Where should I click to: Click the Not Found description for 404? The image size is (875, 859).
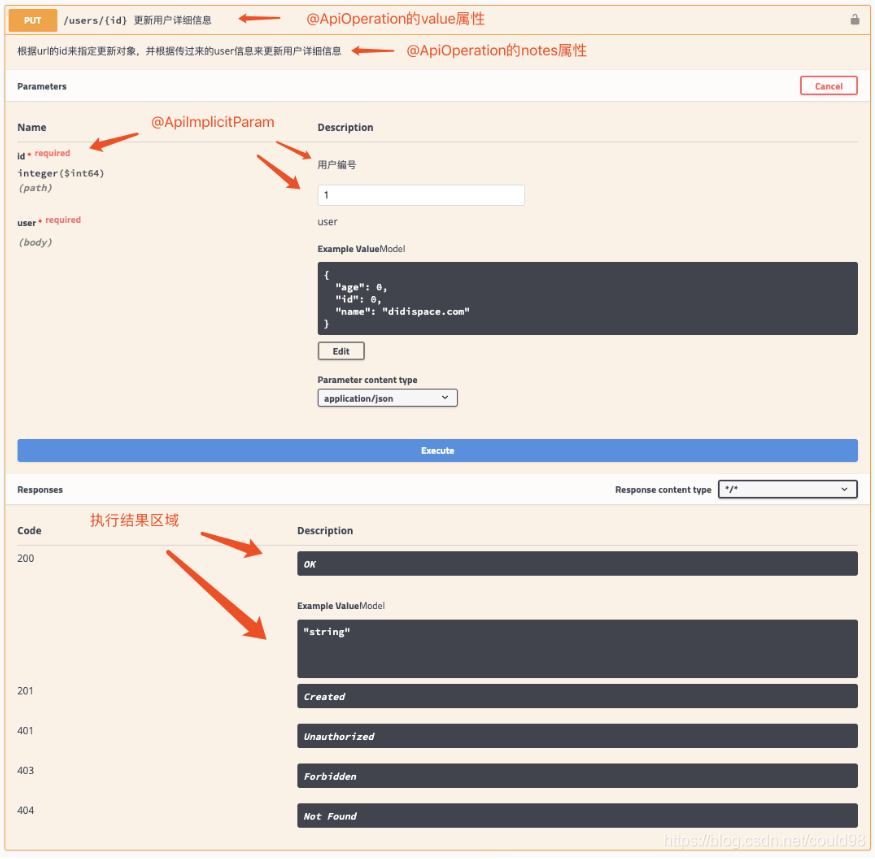(x=577, y=815)
